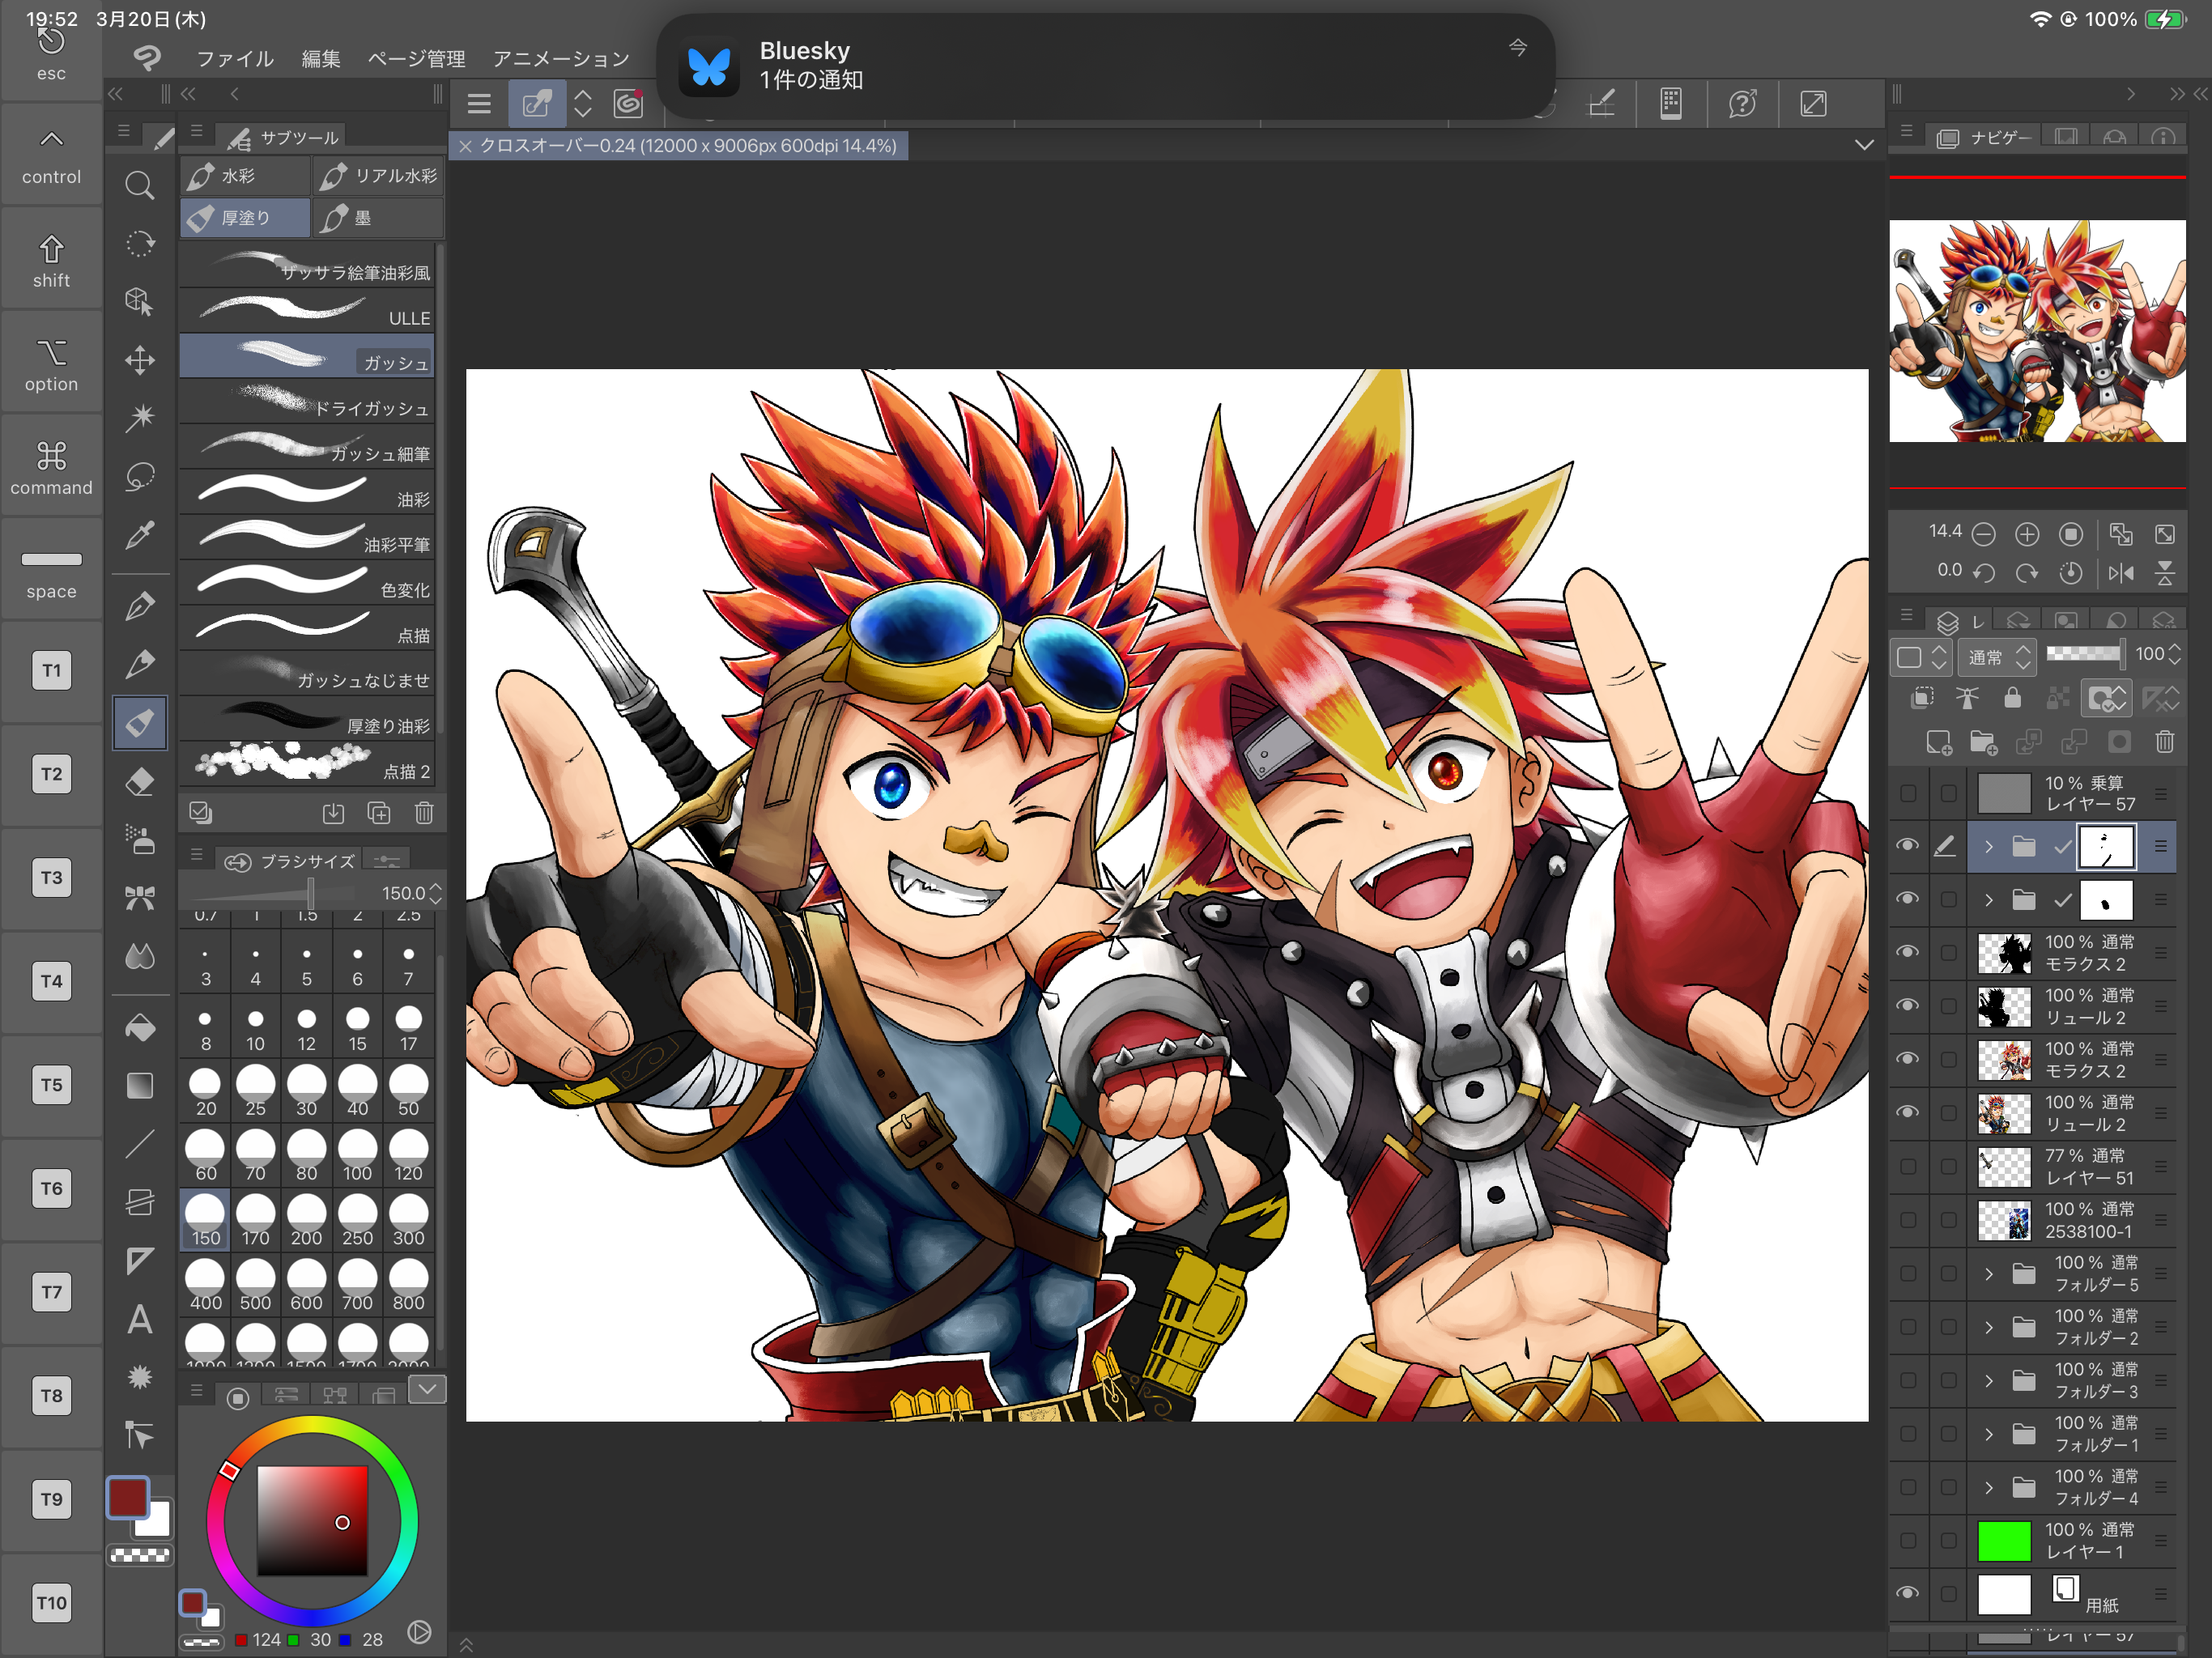Select the straight line figure tool
This screenshot has width=2212, height=1658.
click(x=140, y=1144)
